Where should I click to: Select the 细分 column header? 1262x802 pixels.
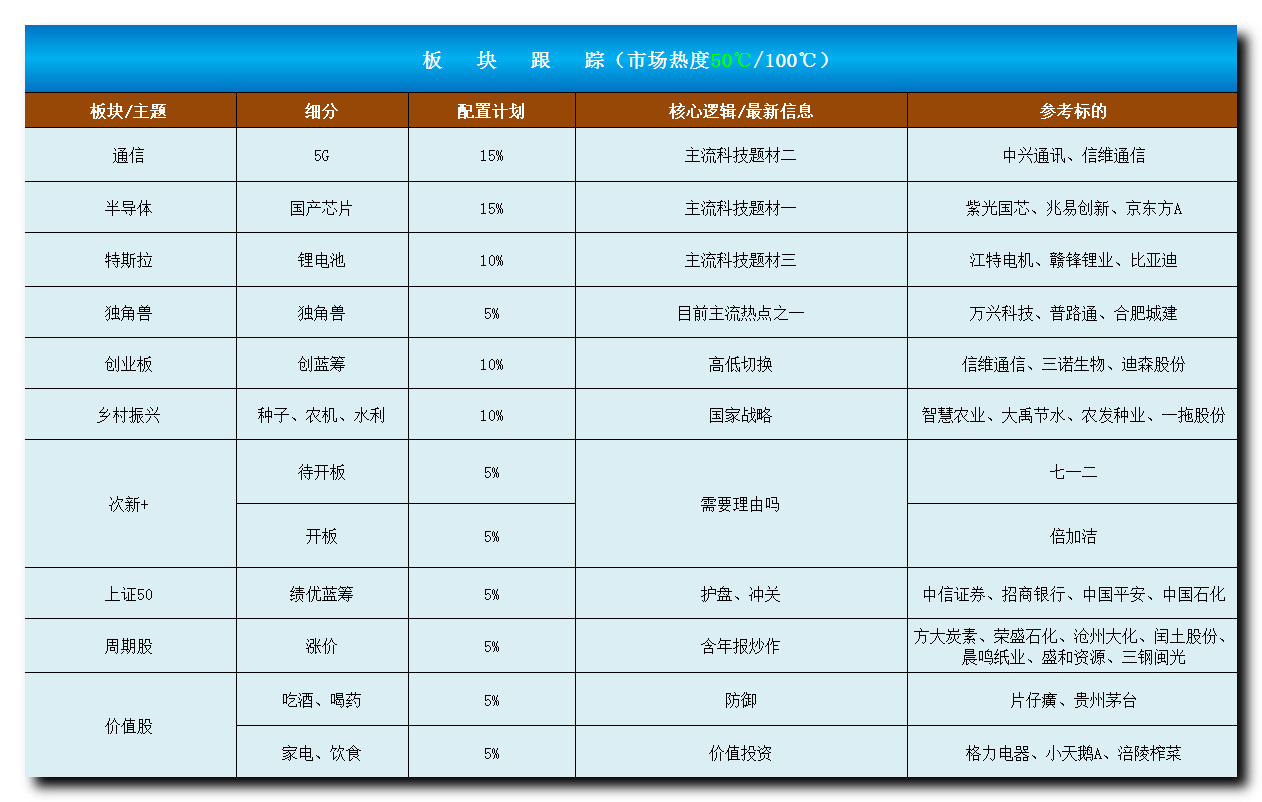(322, 111)
